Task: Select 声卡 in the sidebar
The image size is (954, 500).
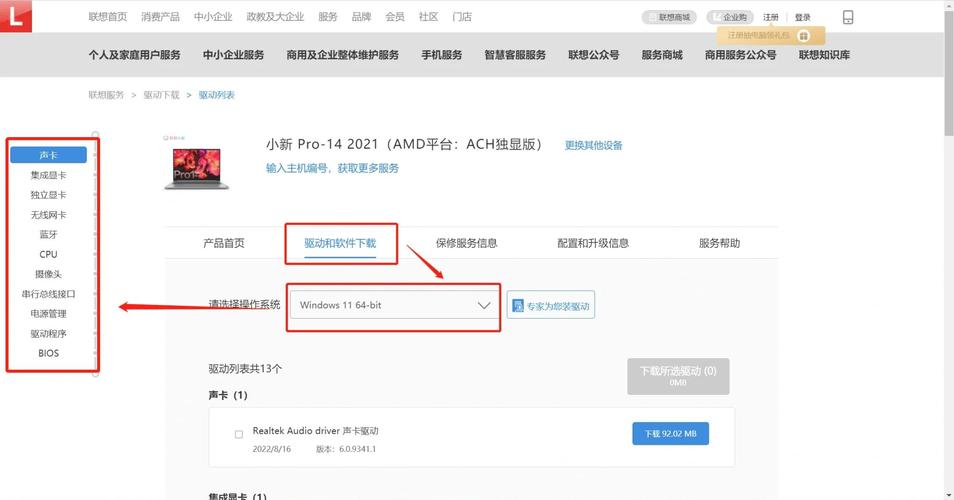Action: pos(48,155)
